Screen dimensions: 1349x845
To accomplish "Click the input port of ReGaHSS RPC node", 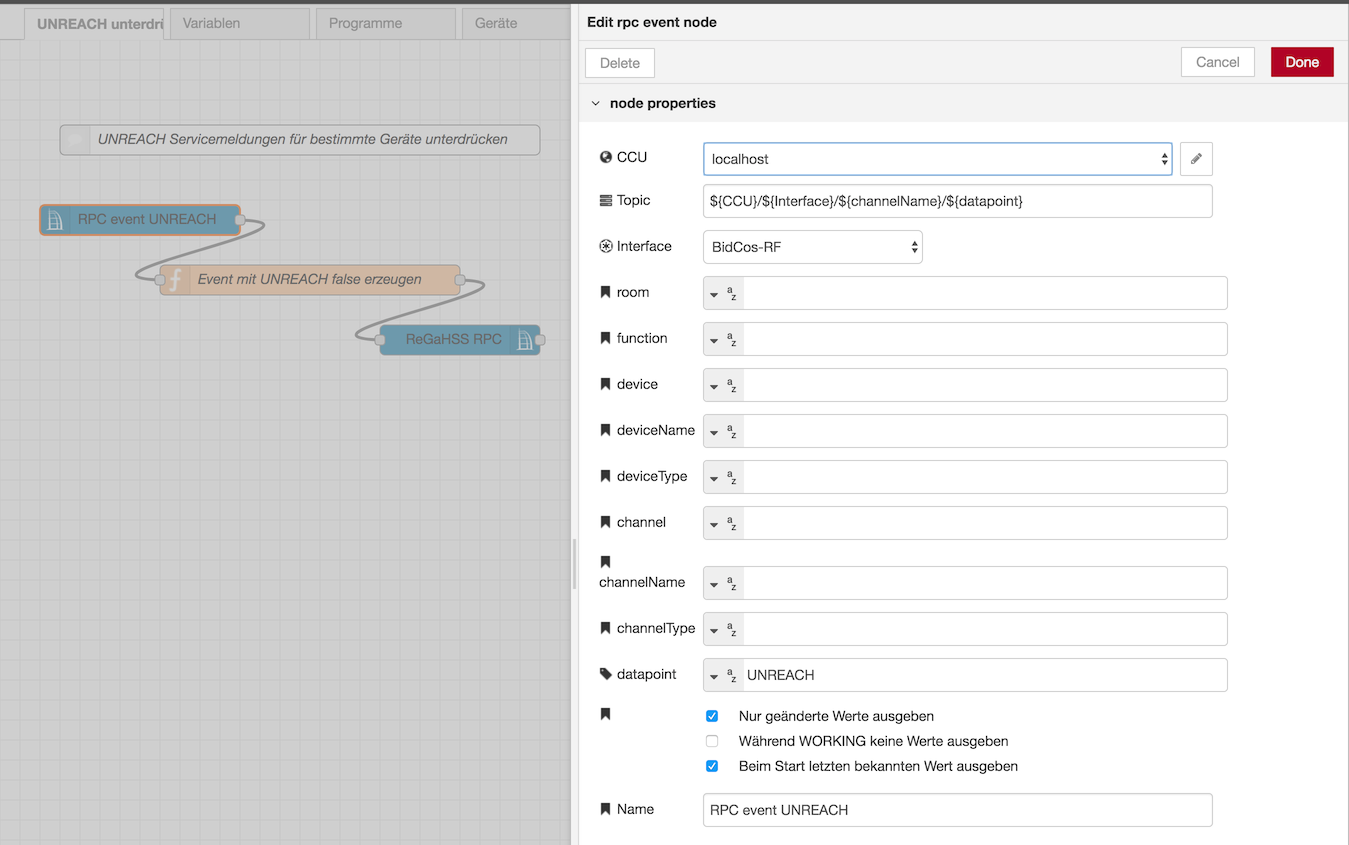I will pyautogui.click(x=380, y=340).
